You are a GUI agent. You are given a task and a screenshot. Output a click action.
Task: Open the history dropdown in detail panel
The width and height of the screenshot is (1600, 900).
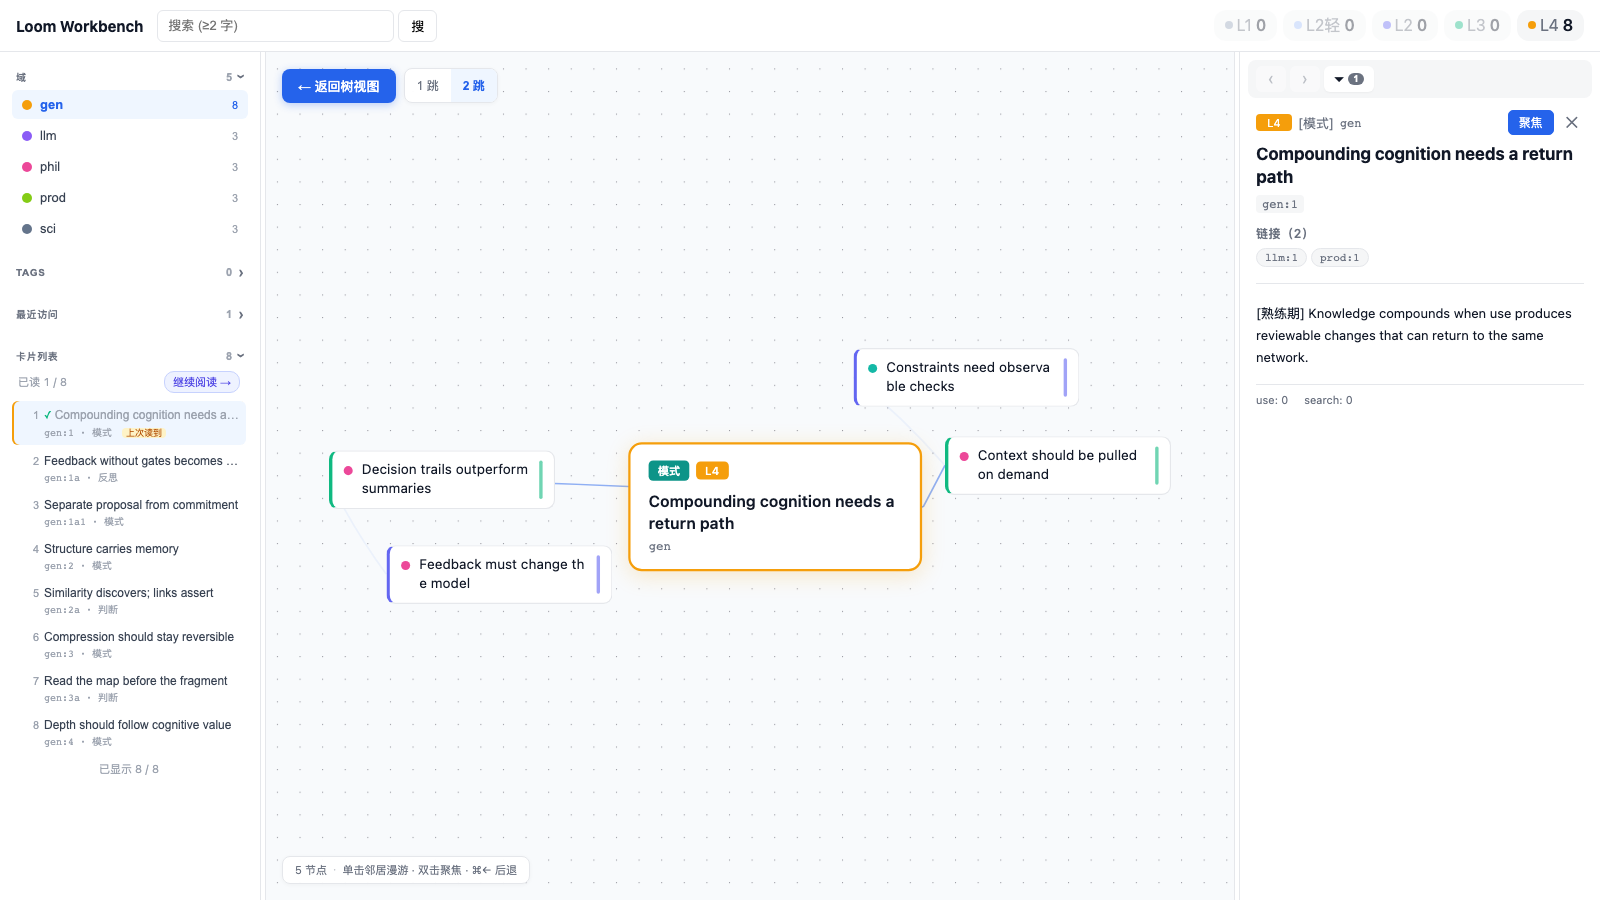pyautogui.click(x=1349, y=79)
